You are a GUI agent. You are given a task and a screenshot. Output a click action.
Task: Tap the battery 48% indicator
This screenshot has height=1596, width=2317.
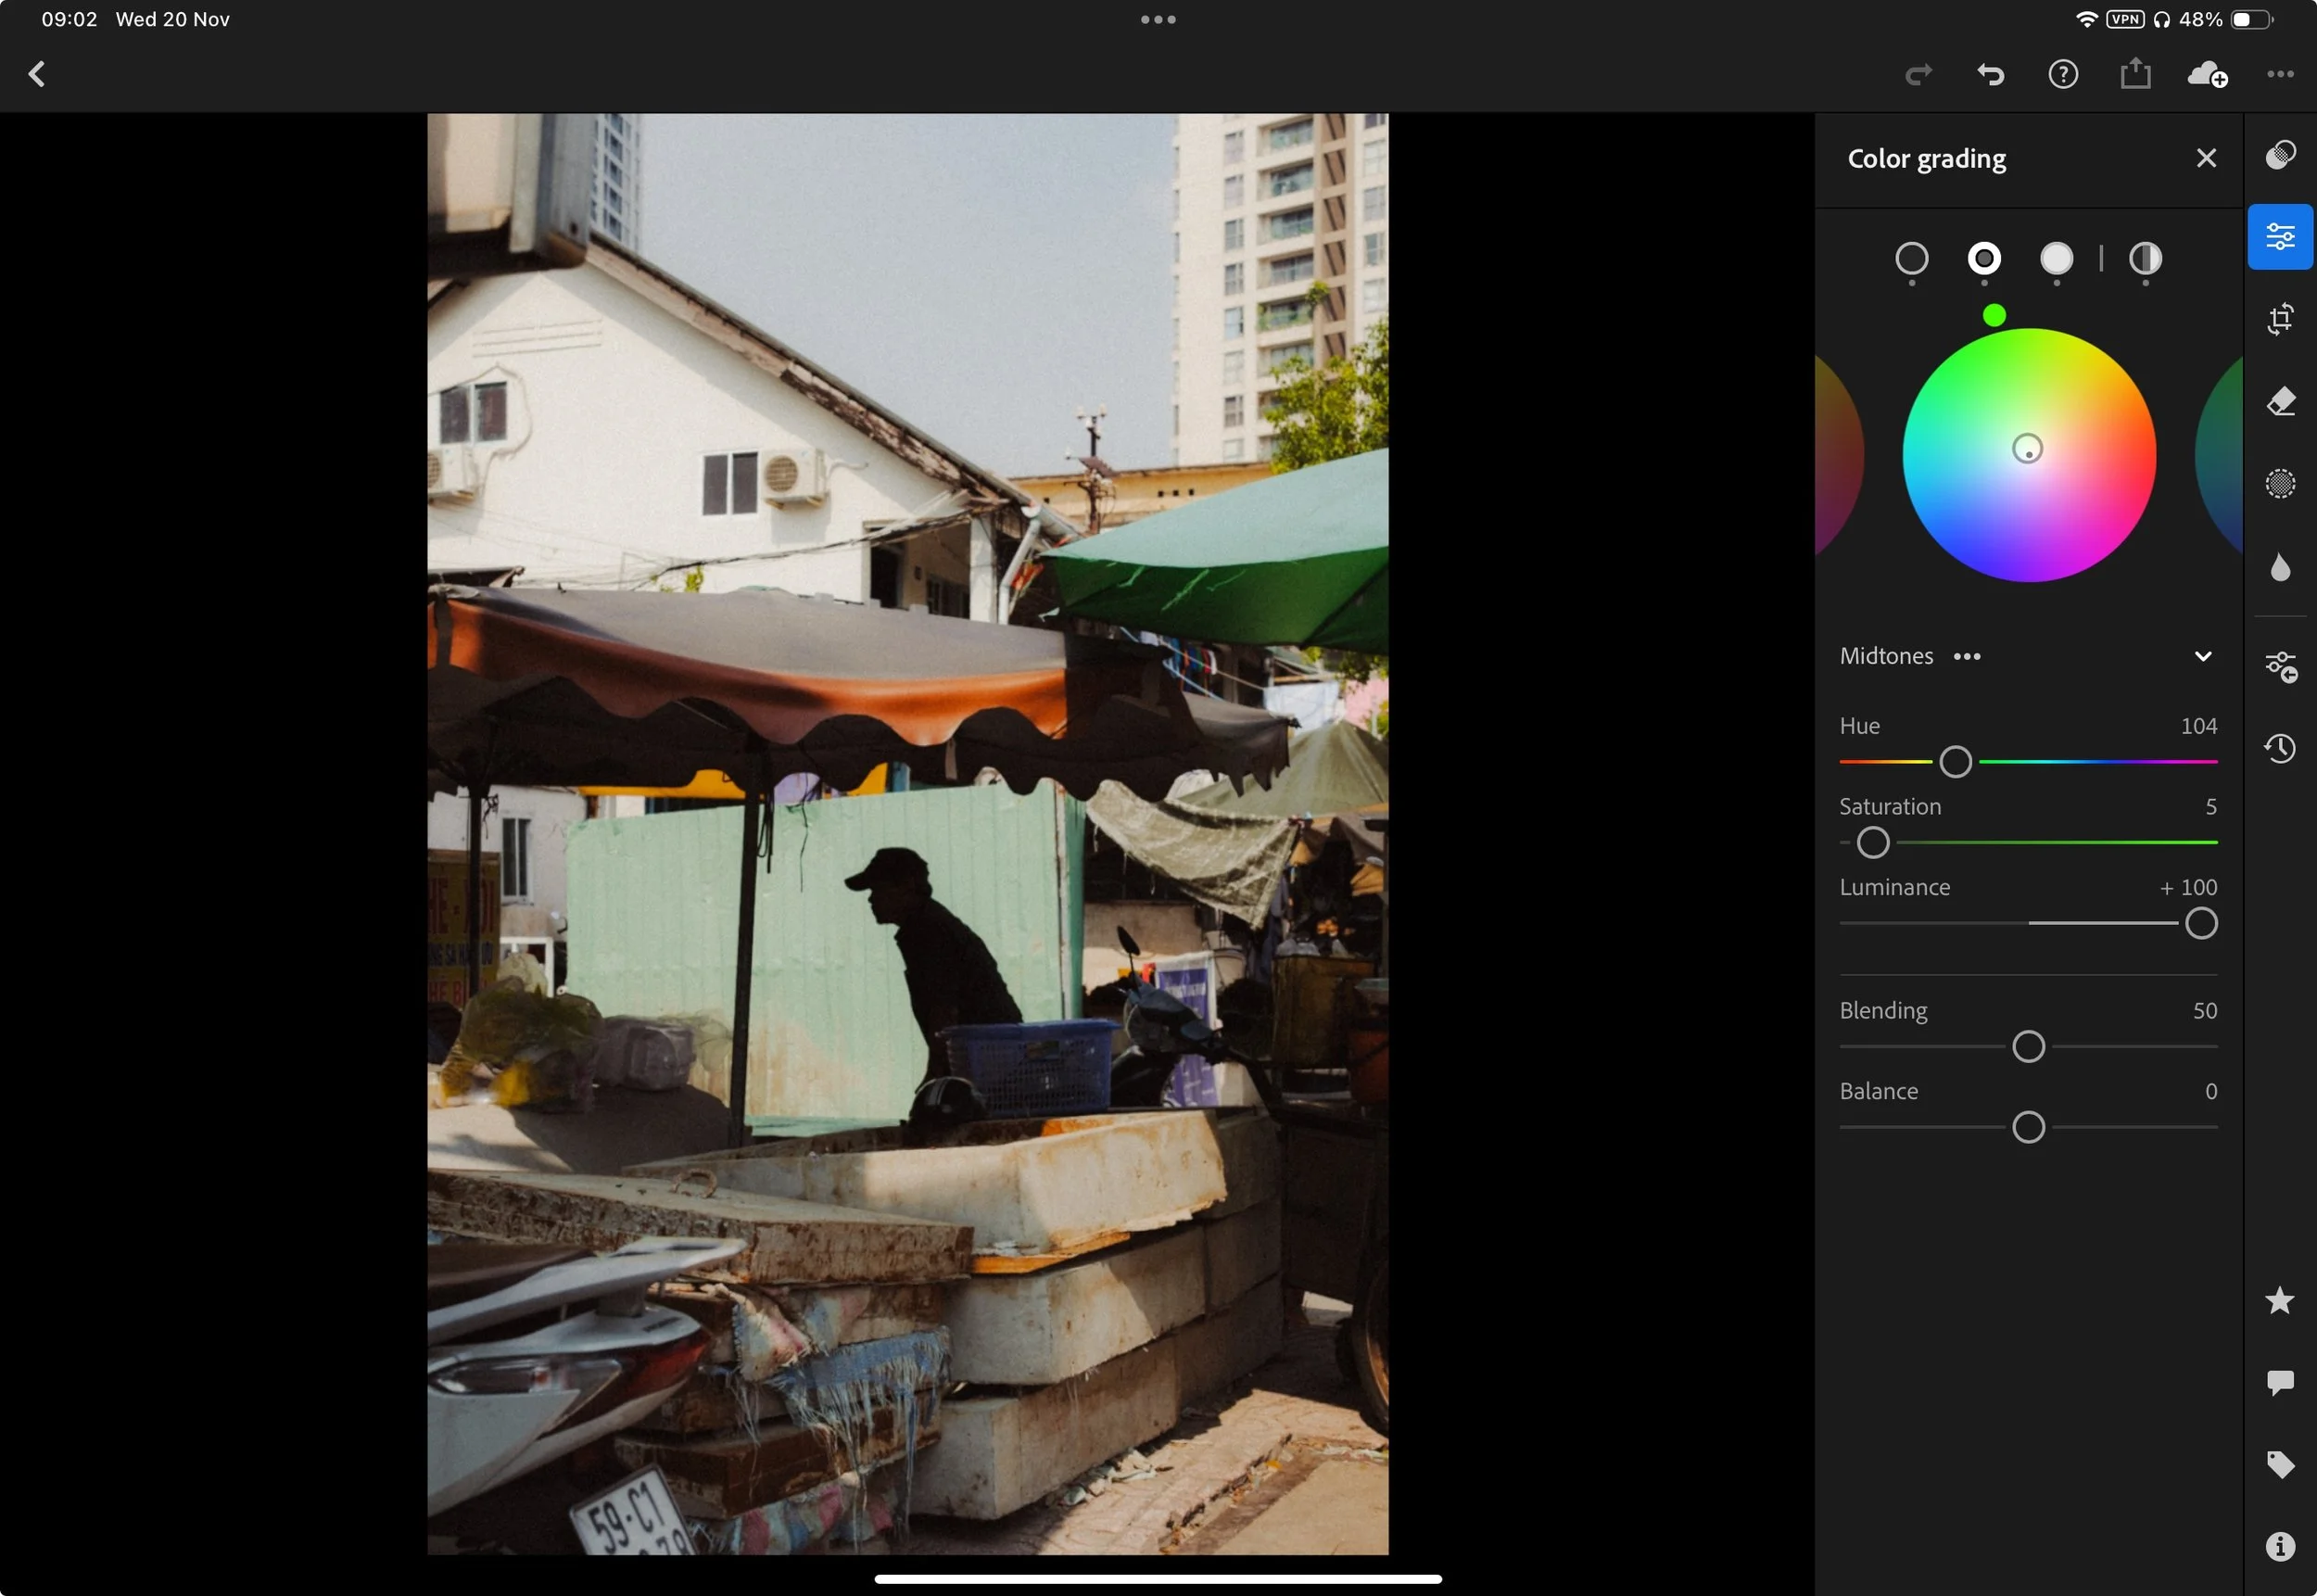[x=2226, y=19]
